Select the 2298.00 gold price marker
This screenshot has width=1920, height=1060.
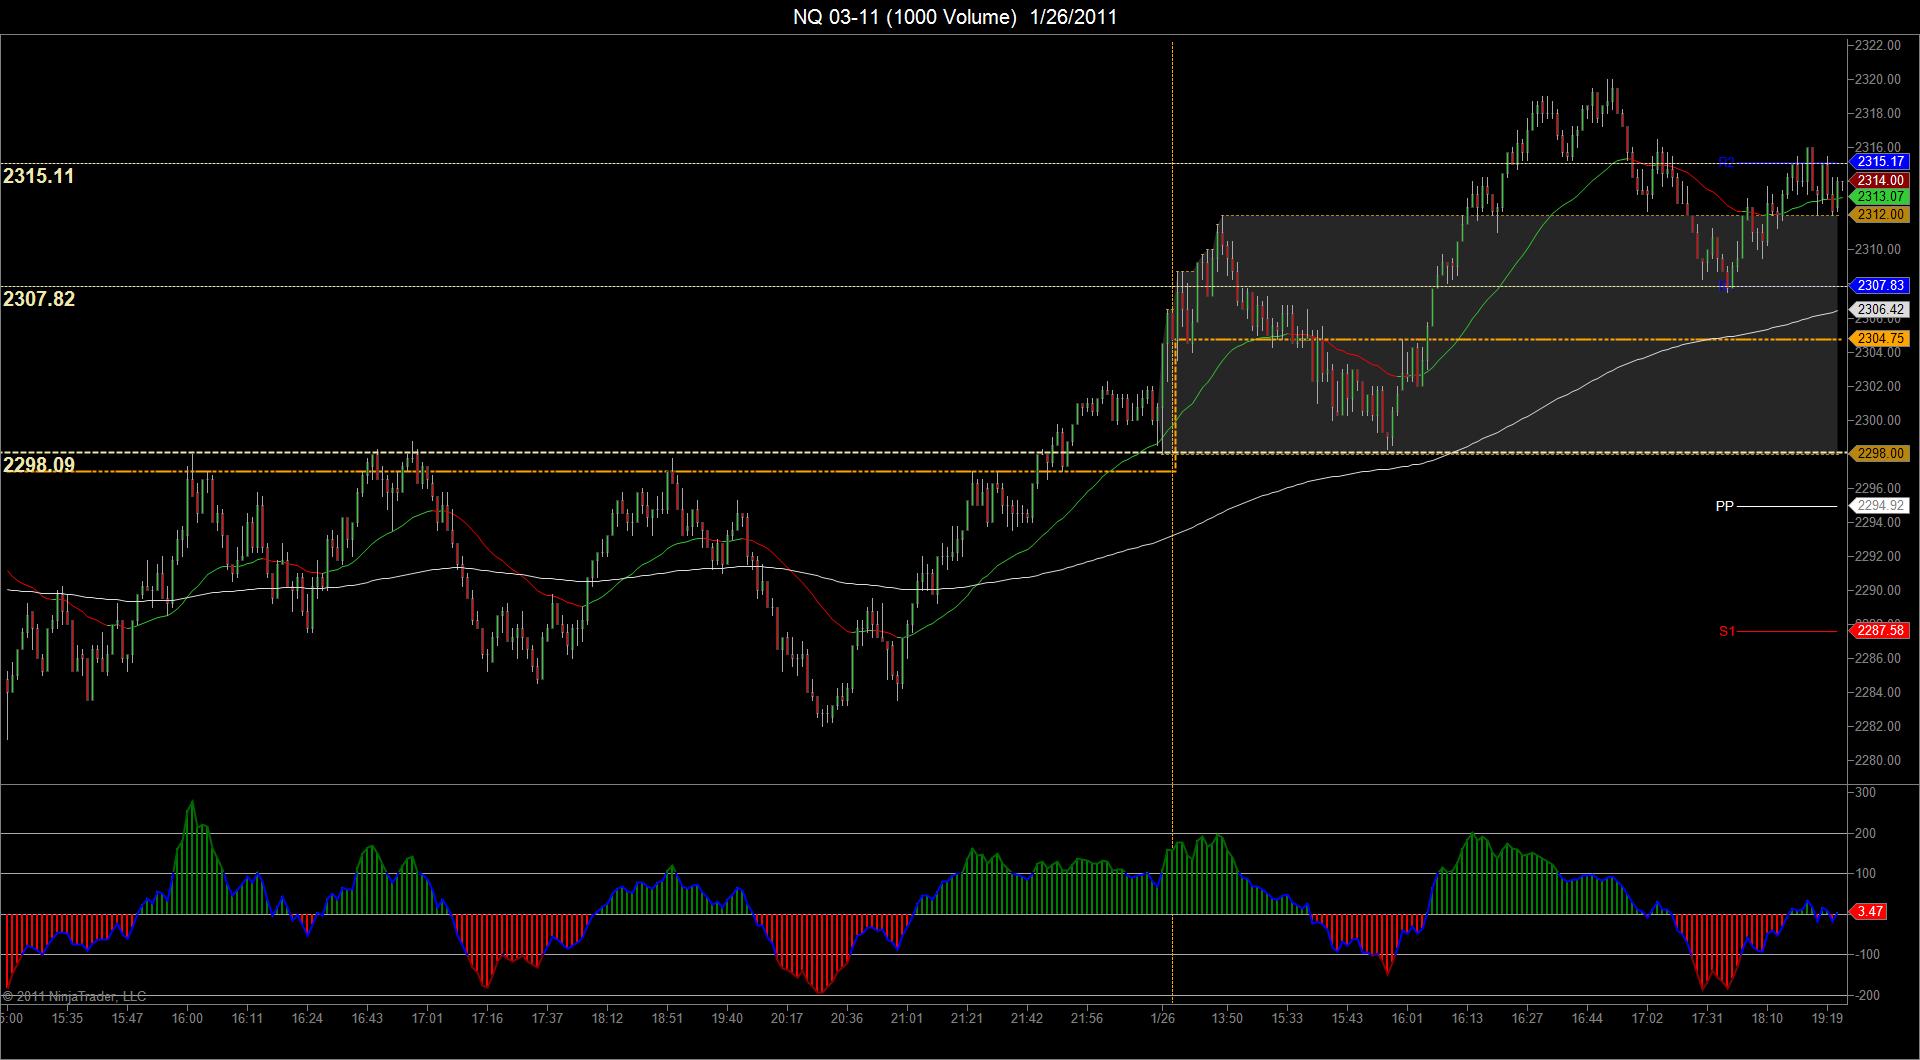click(x=1880, y=453)
